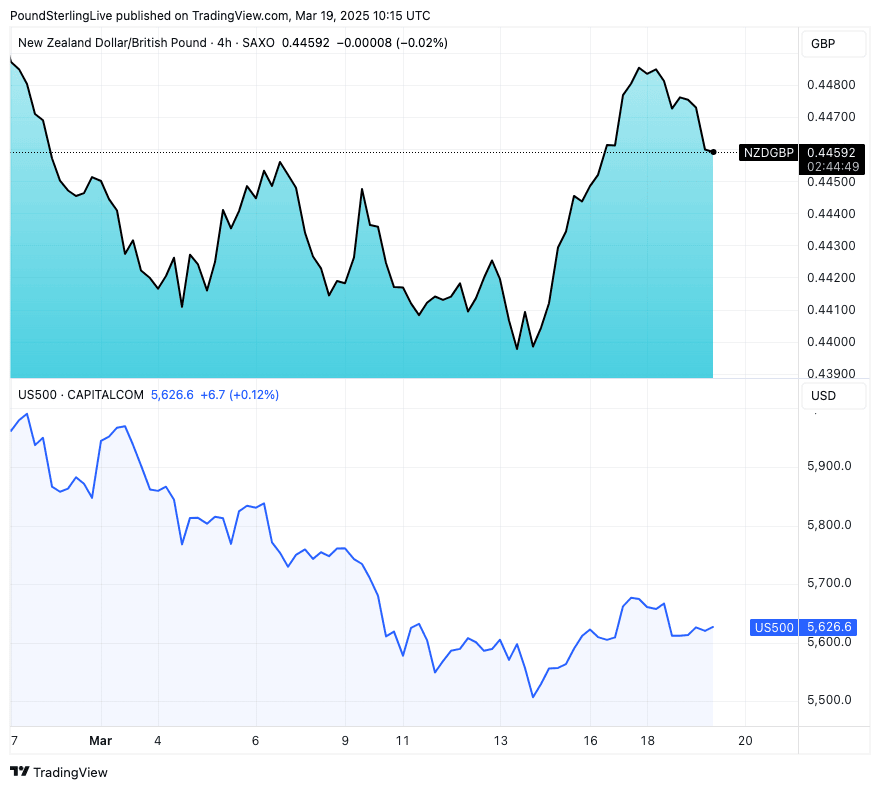Open the USD currency selector

click(832, 396)
